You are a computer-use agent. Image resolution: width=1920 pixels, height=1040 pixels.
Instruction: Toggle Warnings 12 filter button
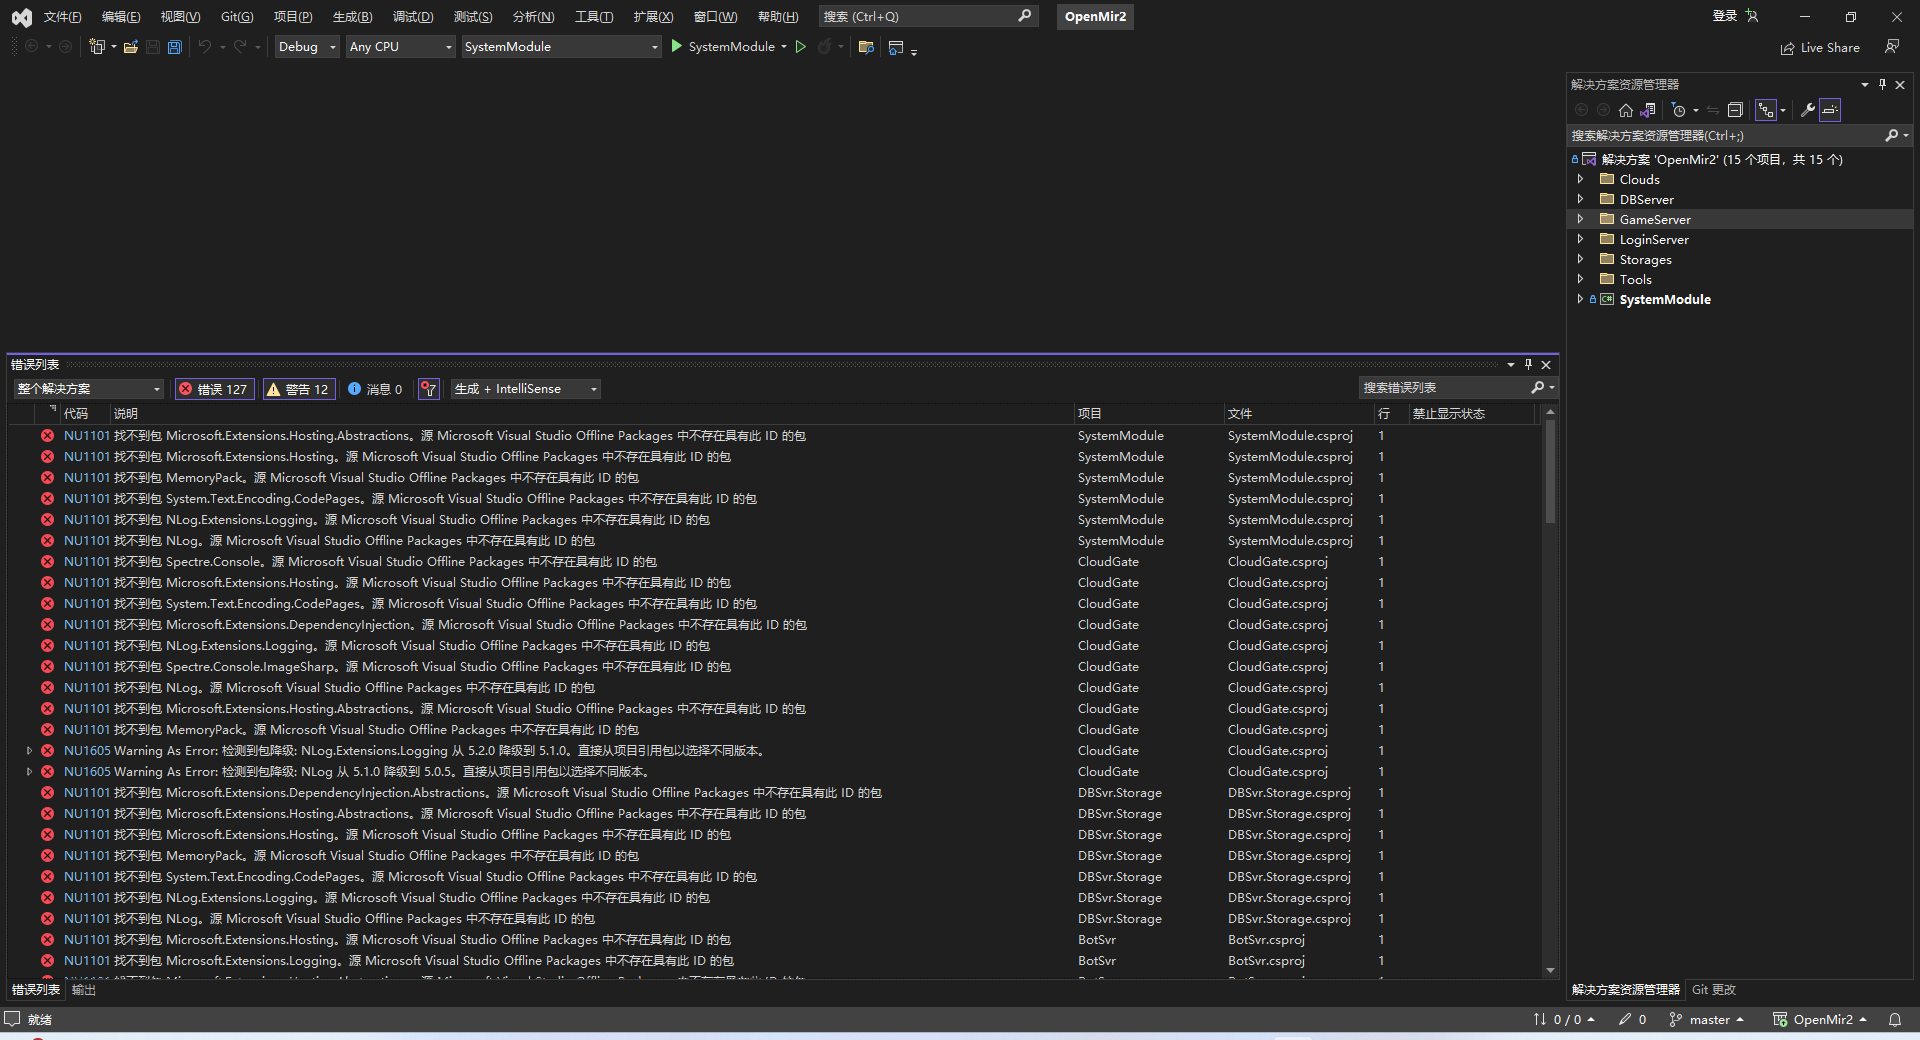298,389
